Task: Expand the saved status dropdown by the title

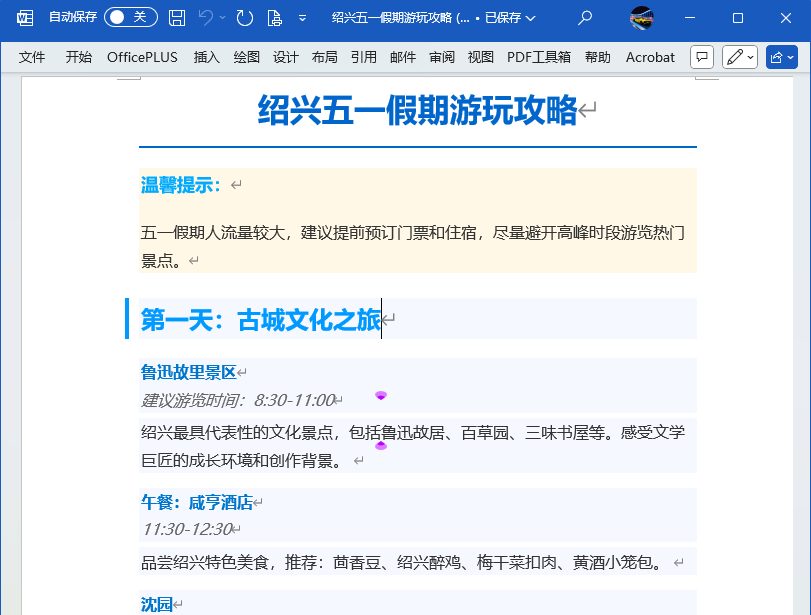Action: 530,18
